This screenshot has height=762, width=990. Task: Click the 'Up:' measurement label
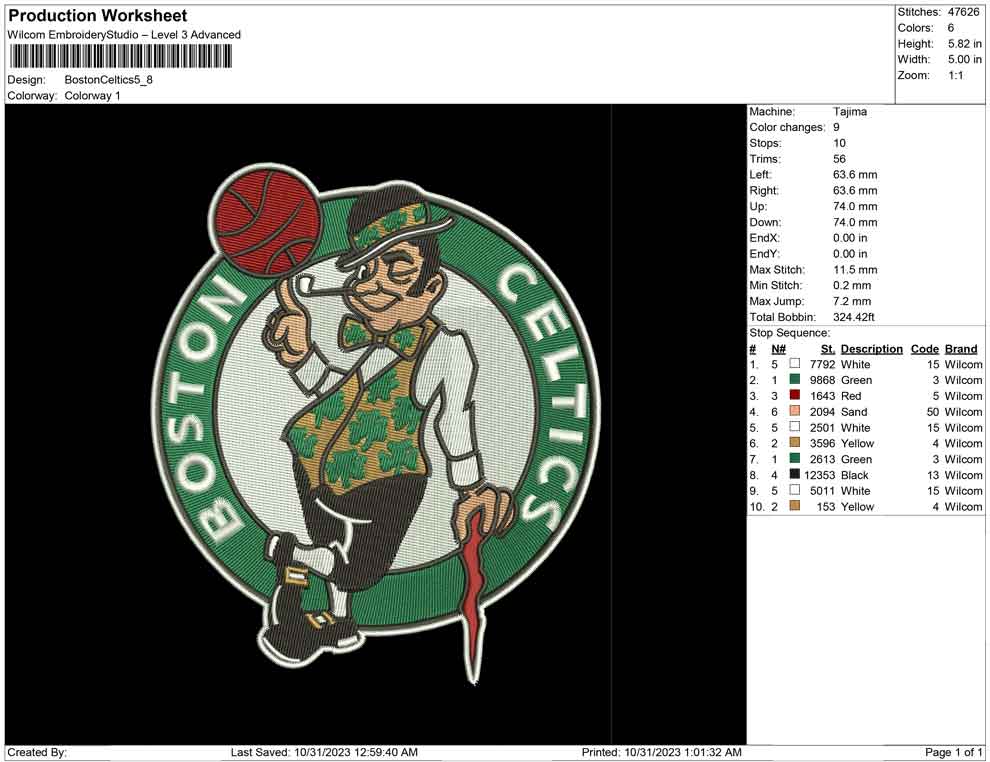tap(758, 206)
